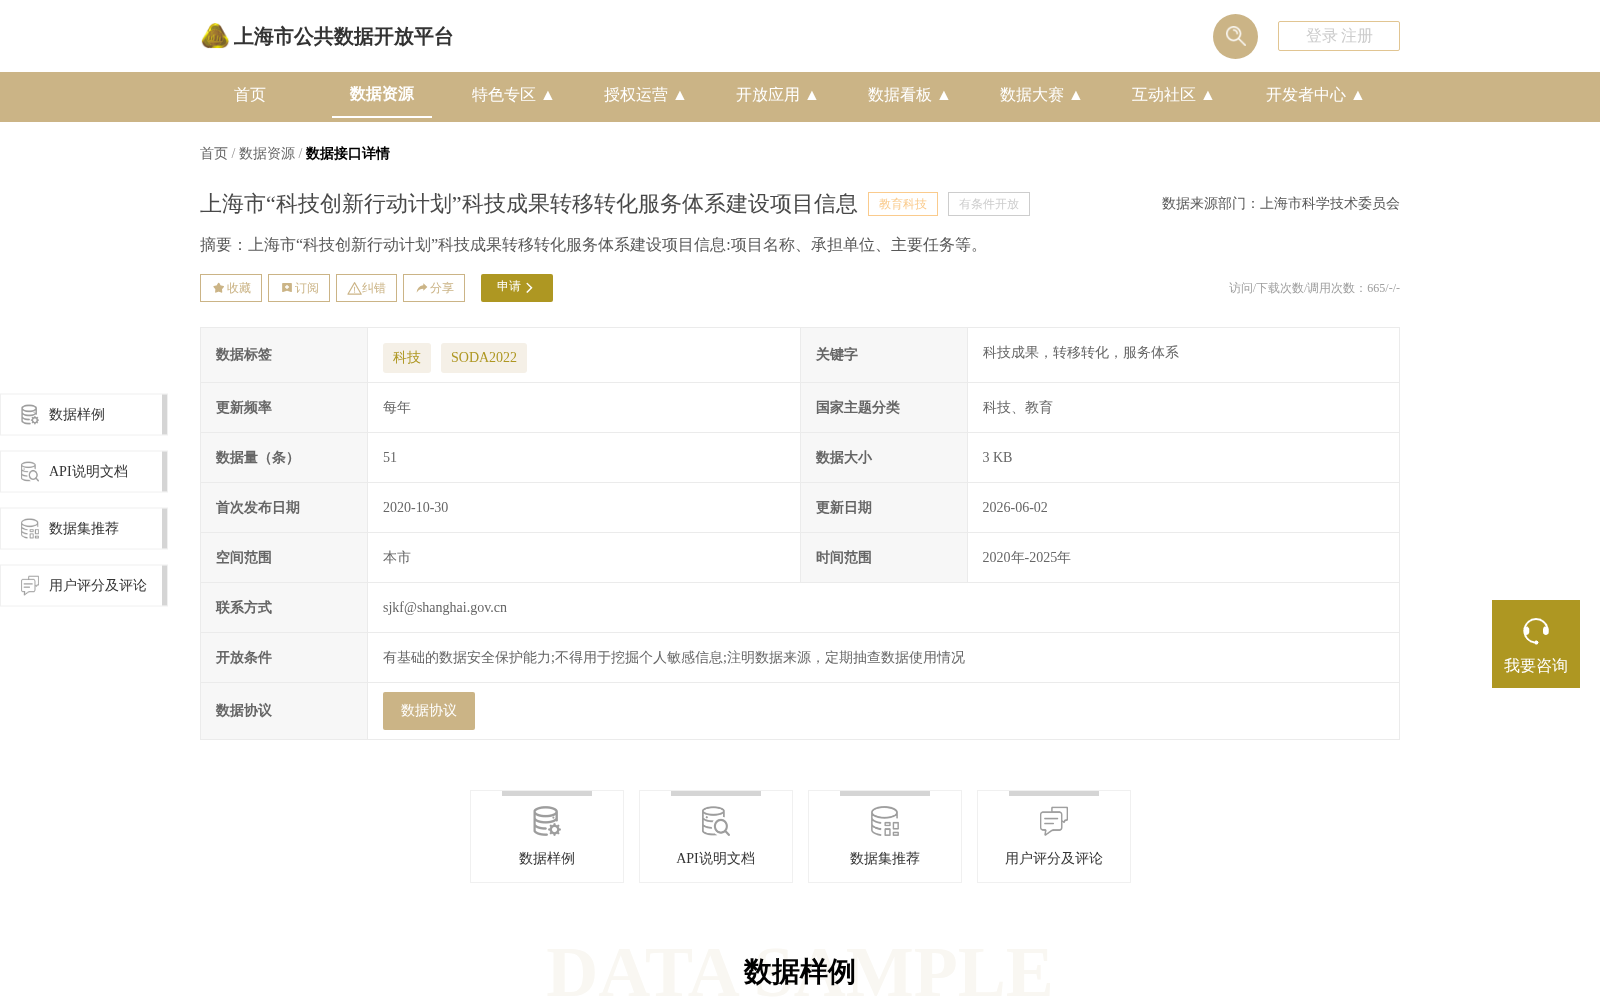
Task: Jump to sidebar 数据集推荐 label
Action: pos(84,528)
